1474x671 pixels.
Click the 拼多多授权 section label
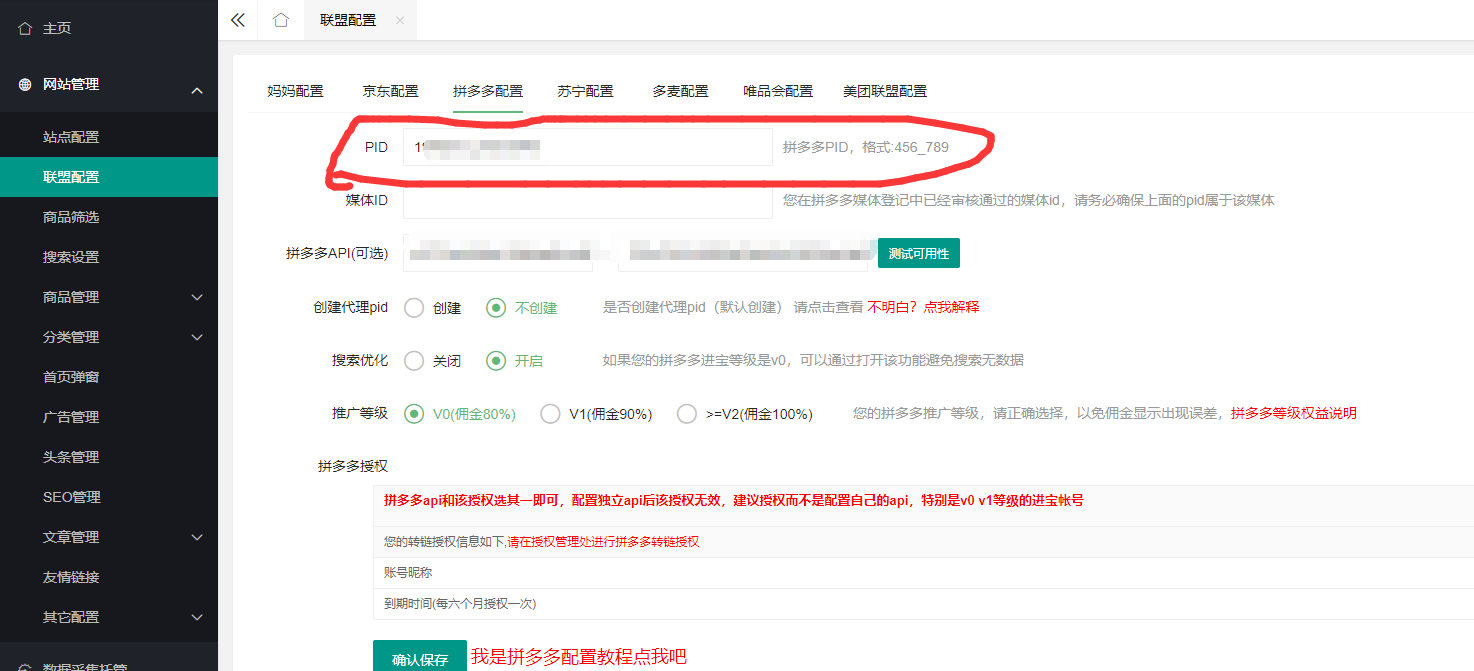tap(352, 466)
